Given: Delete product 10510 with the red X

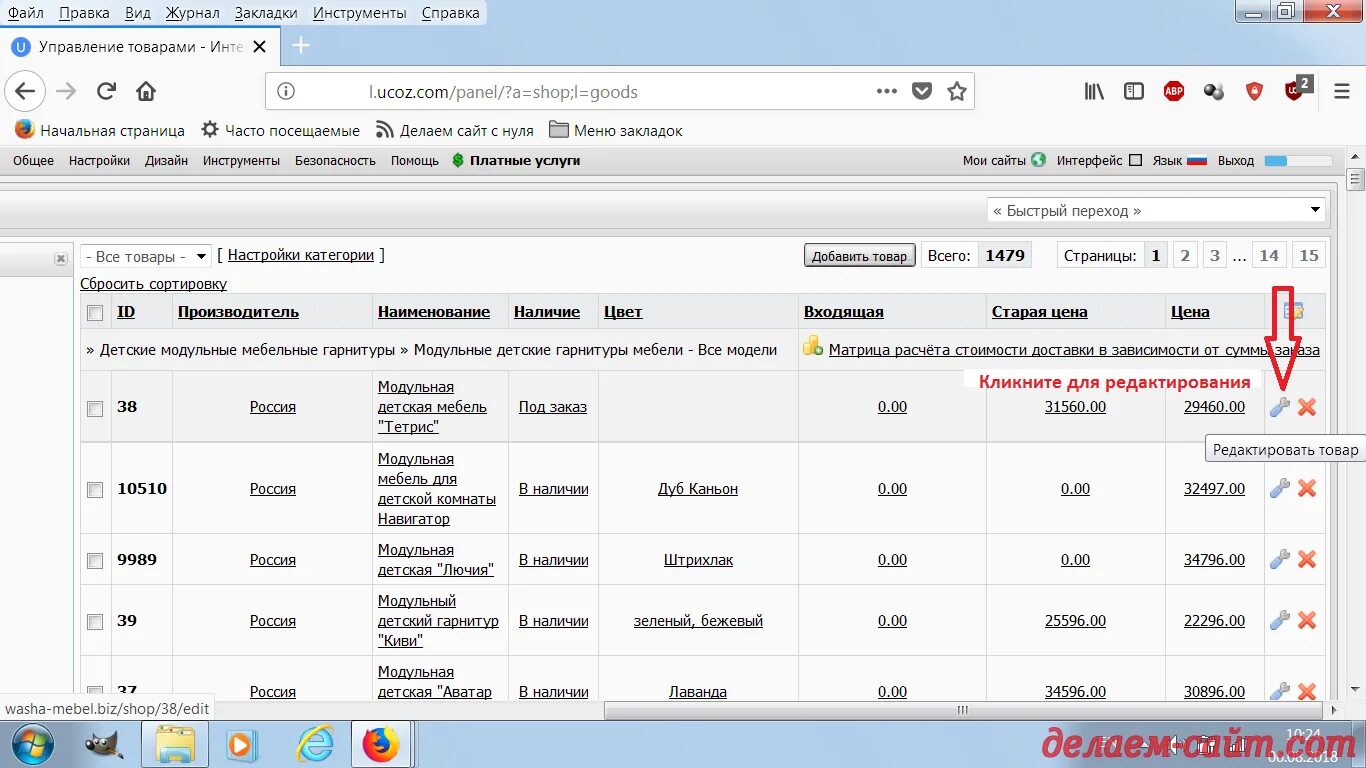Looking at the screenshot, I should coord(1306,489).
